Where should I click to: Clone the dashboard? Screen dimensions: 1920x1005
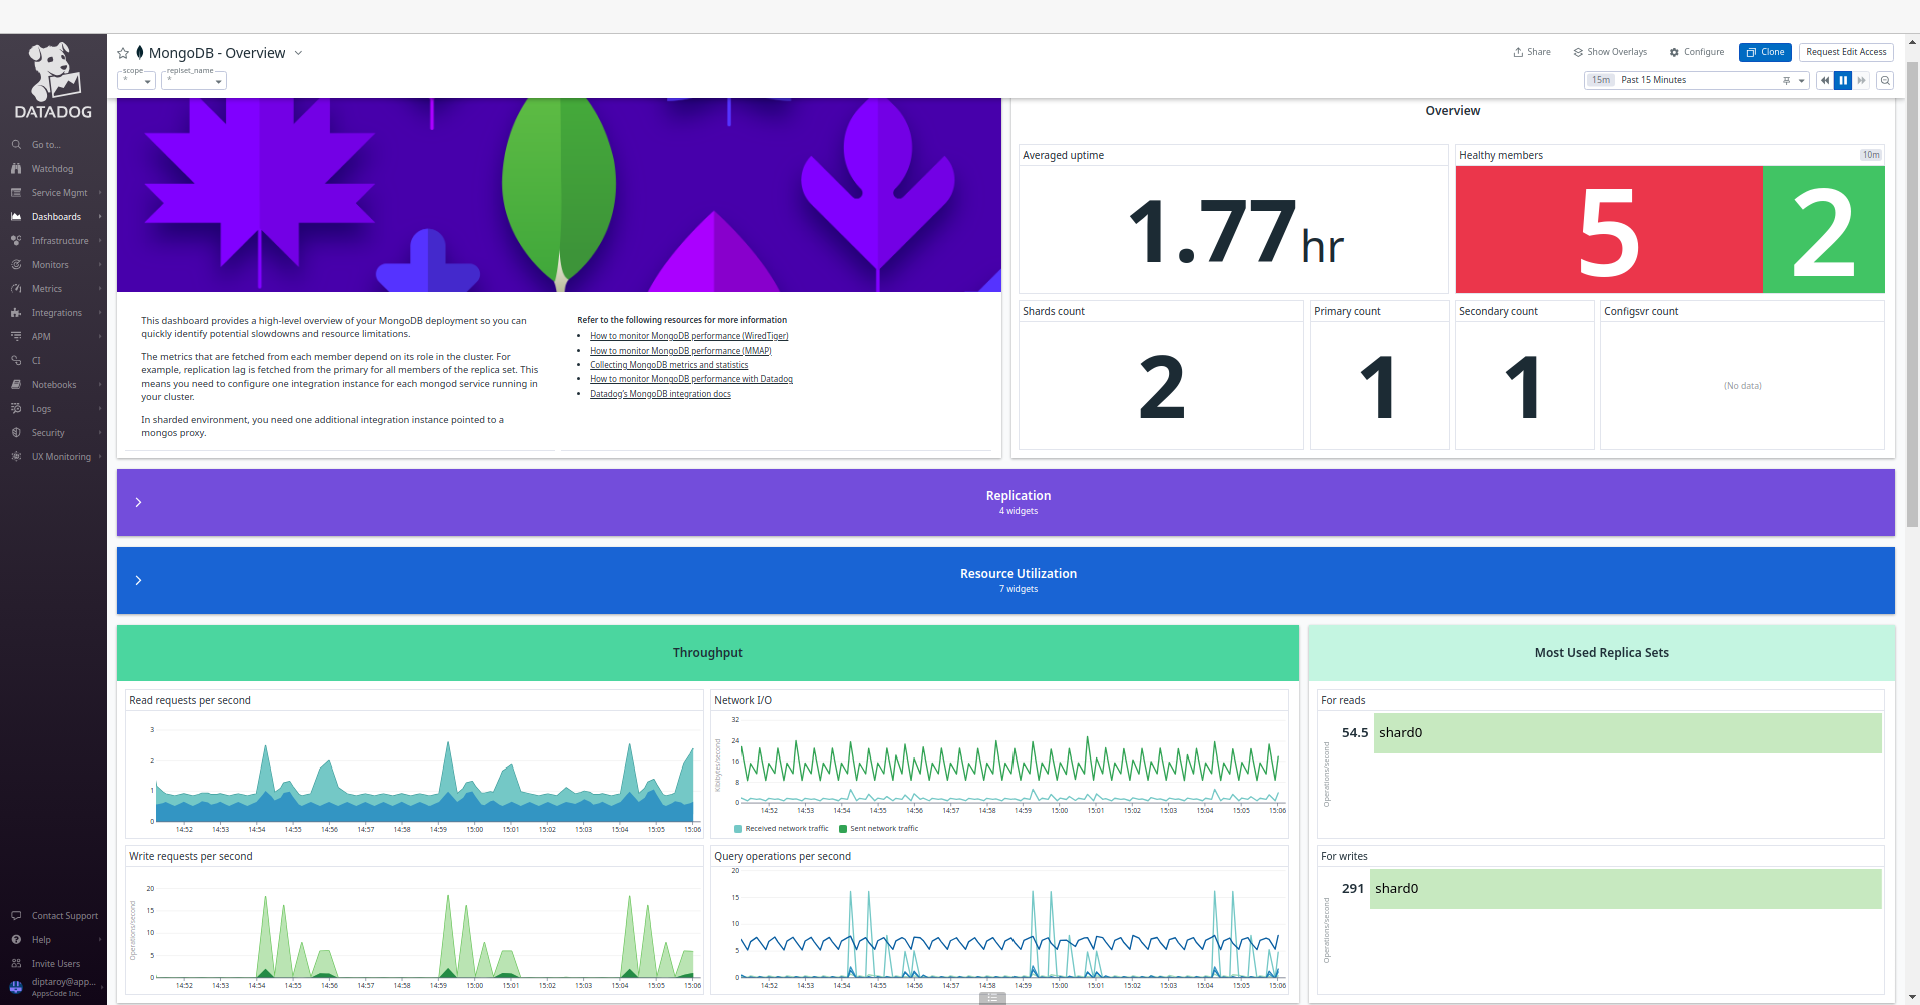pos(1765,52)
